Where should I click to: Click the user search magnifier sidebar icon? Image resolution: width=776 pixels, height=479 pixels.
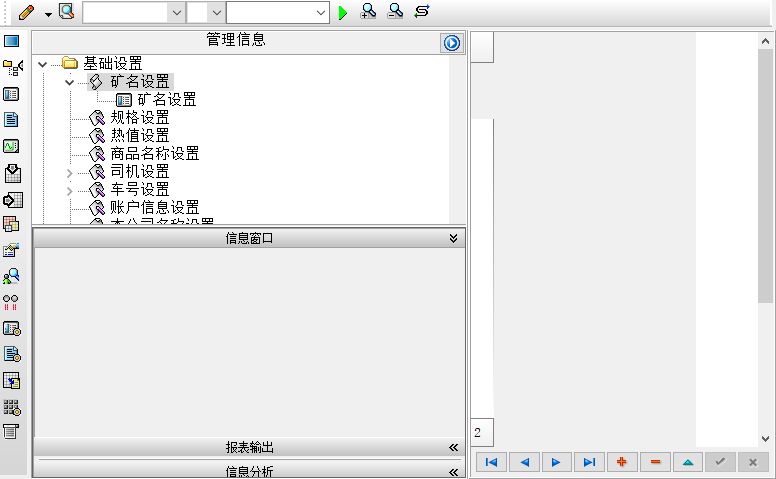click(x=11, y=276)
